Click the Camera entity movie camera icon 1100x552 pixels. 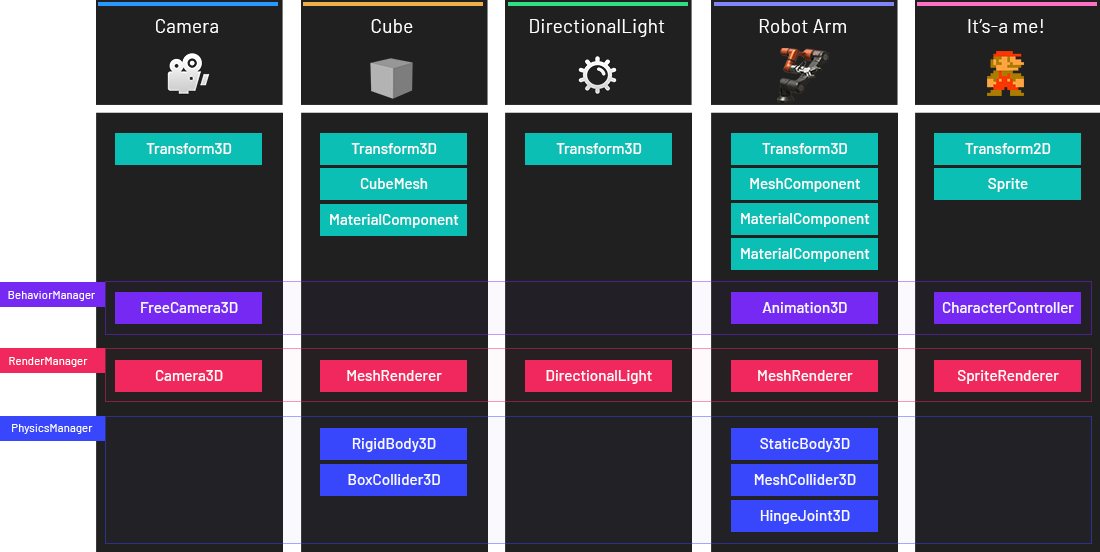point(187,75)
